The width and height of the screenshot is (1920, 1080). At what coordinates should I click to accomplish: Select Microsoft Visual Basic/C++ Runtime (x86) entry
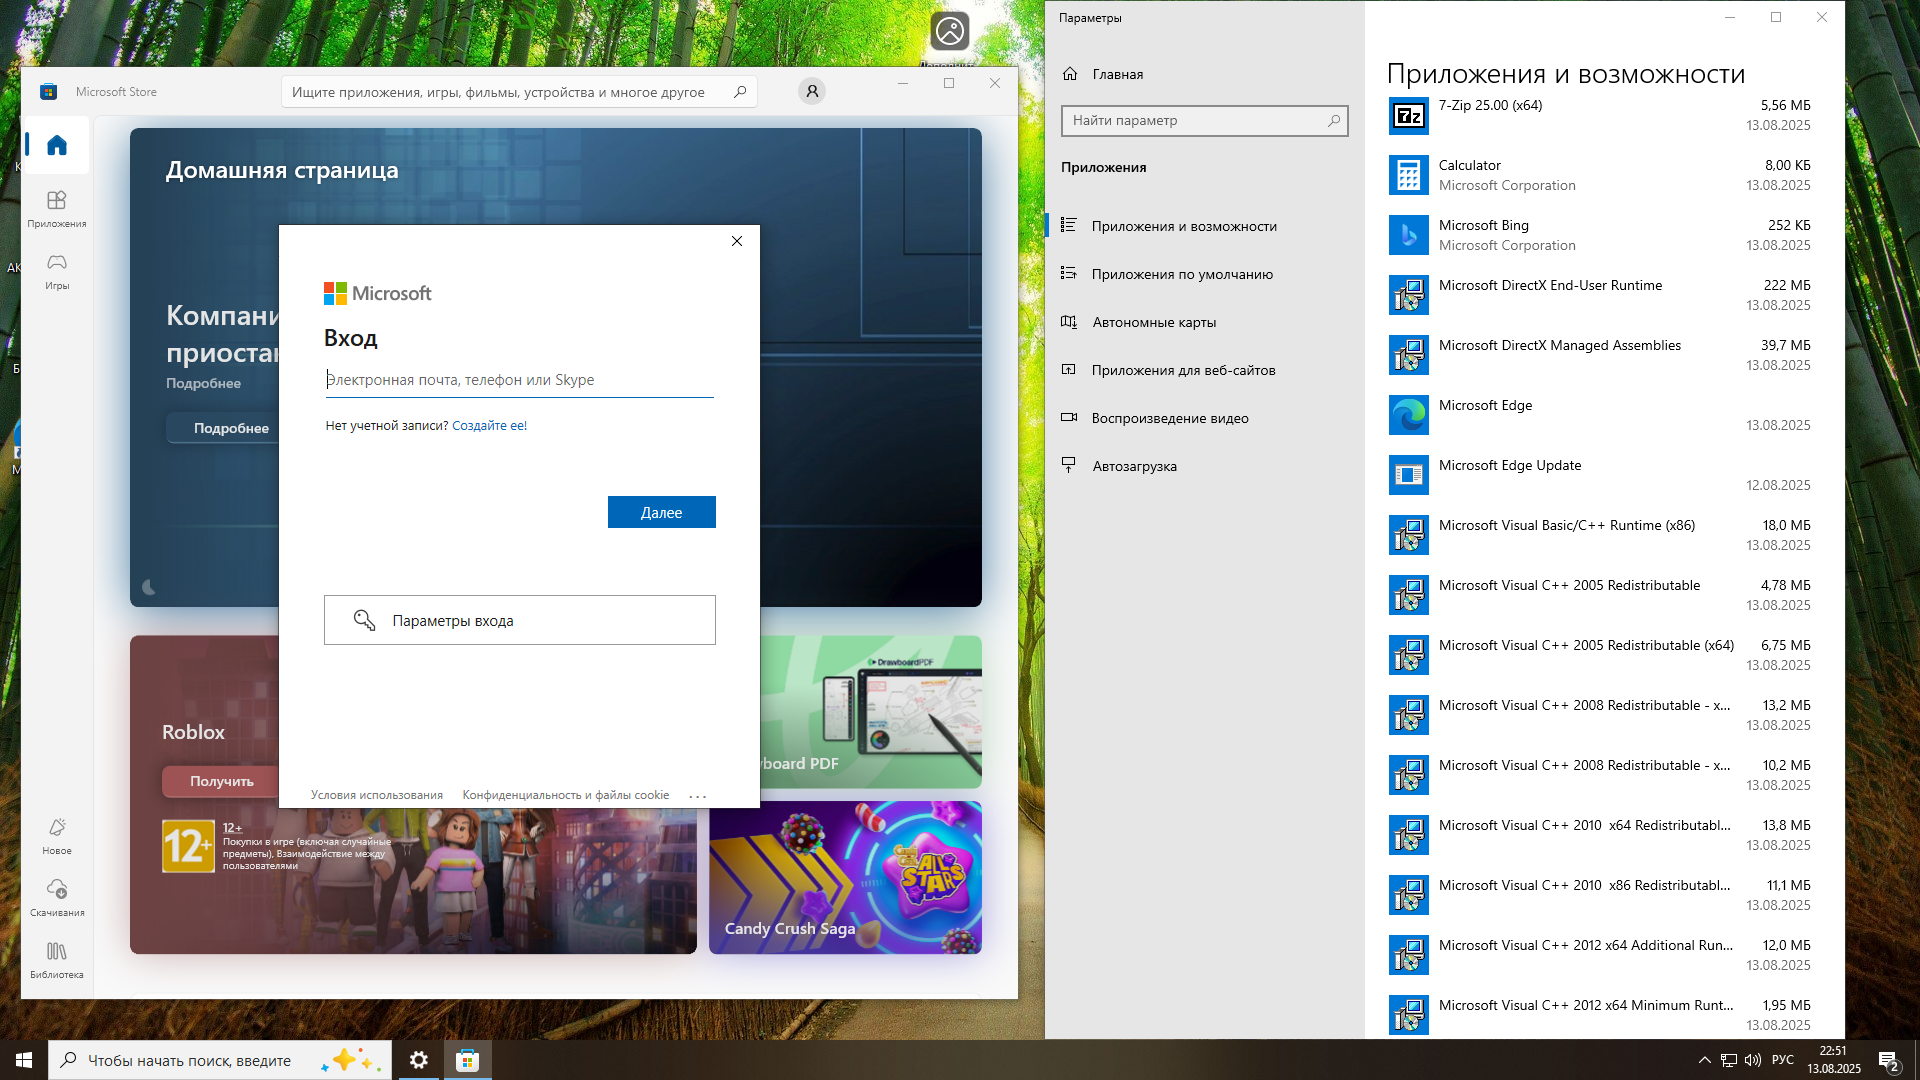click(x=1600, y=535)
